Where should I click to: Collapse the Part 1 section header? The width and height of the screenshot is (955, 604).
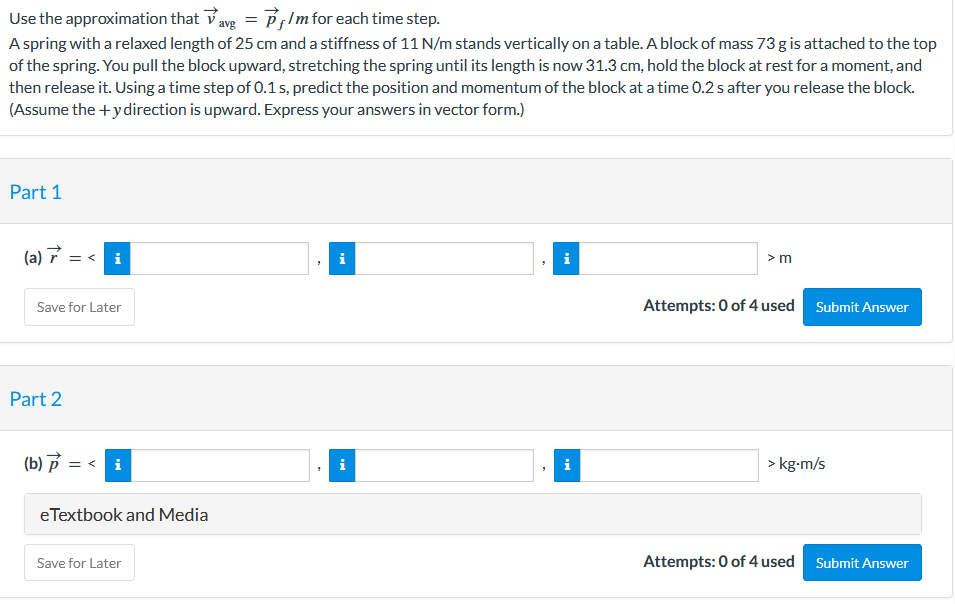(36, 192)
